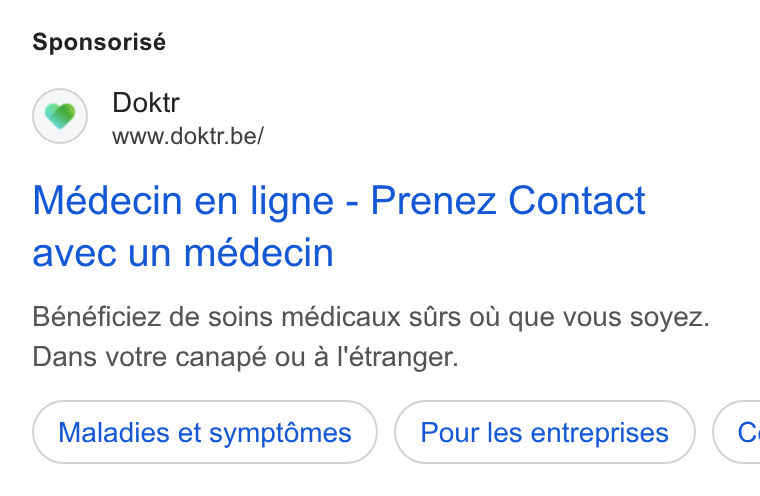760x496 pixels.
Task: Click the Doktr green heart logo
Action: (x=60, y=116)
